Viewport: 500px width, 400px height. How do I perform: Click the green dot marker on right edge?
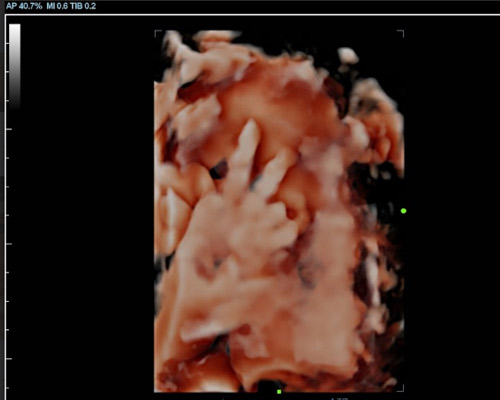tap(403, 211)
